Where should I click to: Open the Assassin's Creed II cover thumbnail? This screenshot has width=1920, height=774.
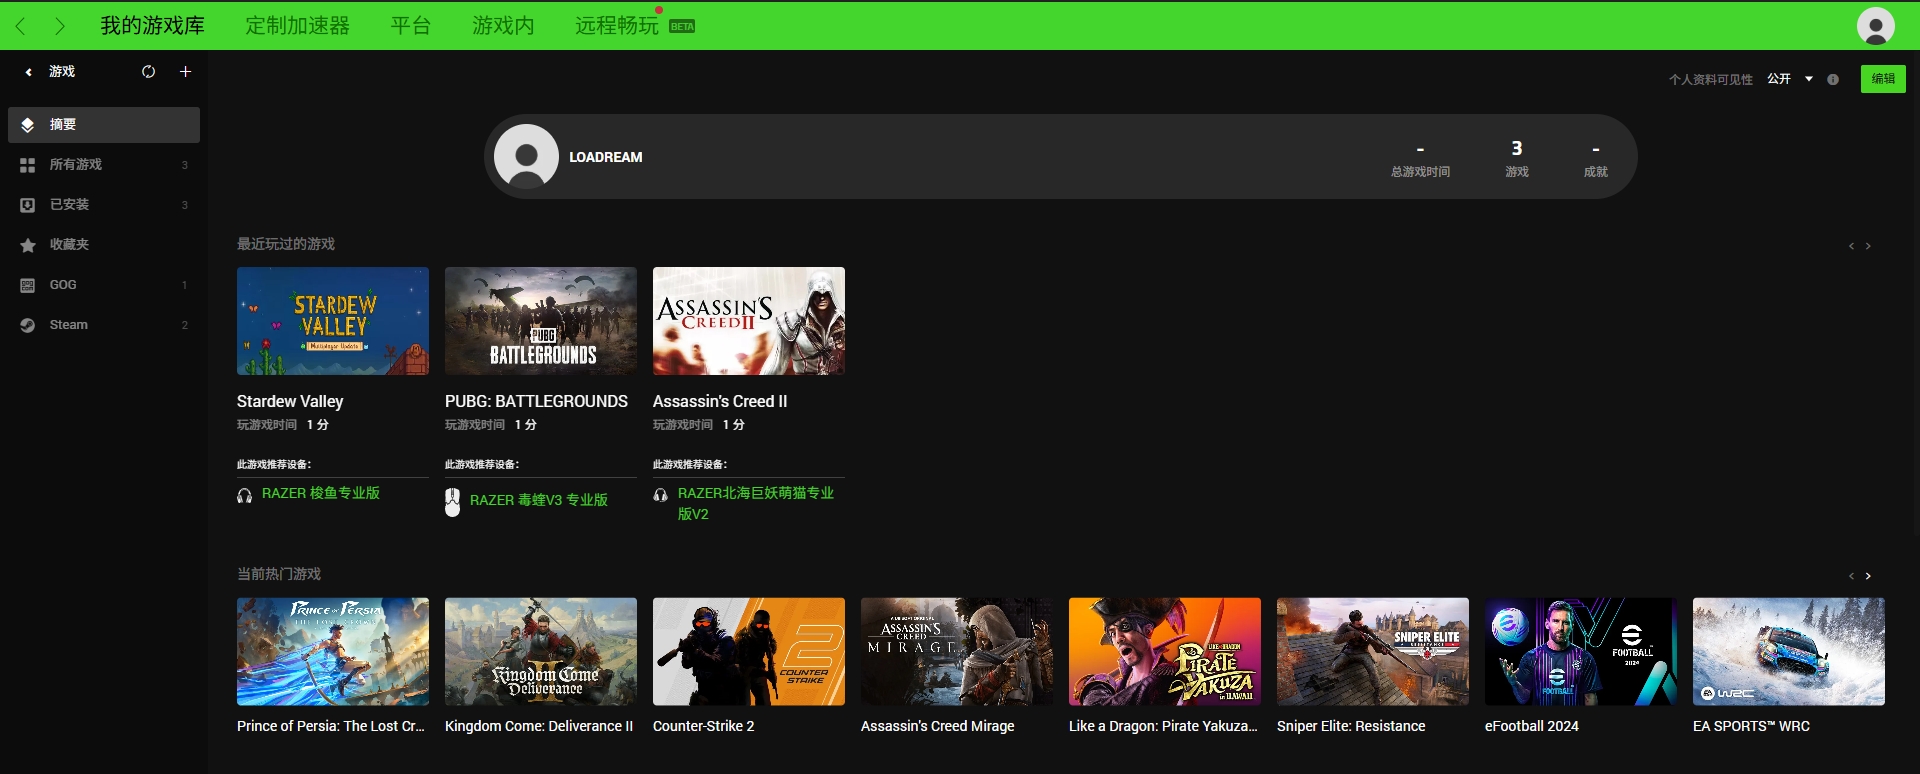[x=749, y=321]
